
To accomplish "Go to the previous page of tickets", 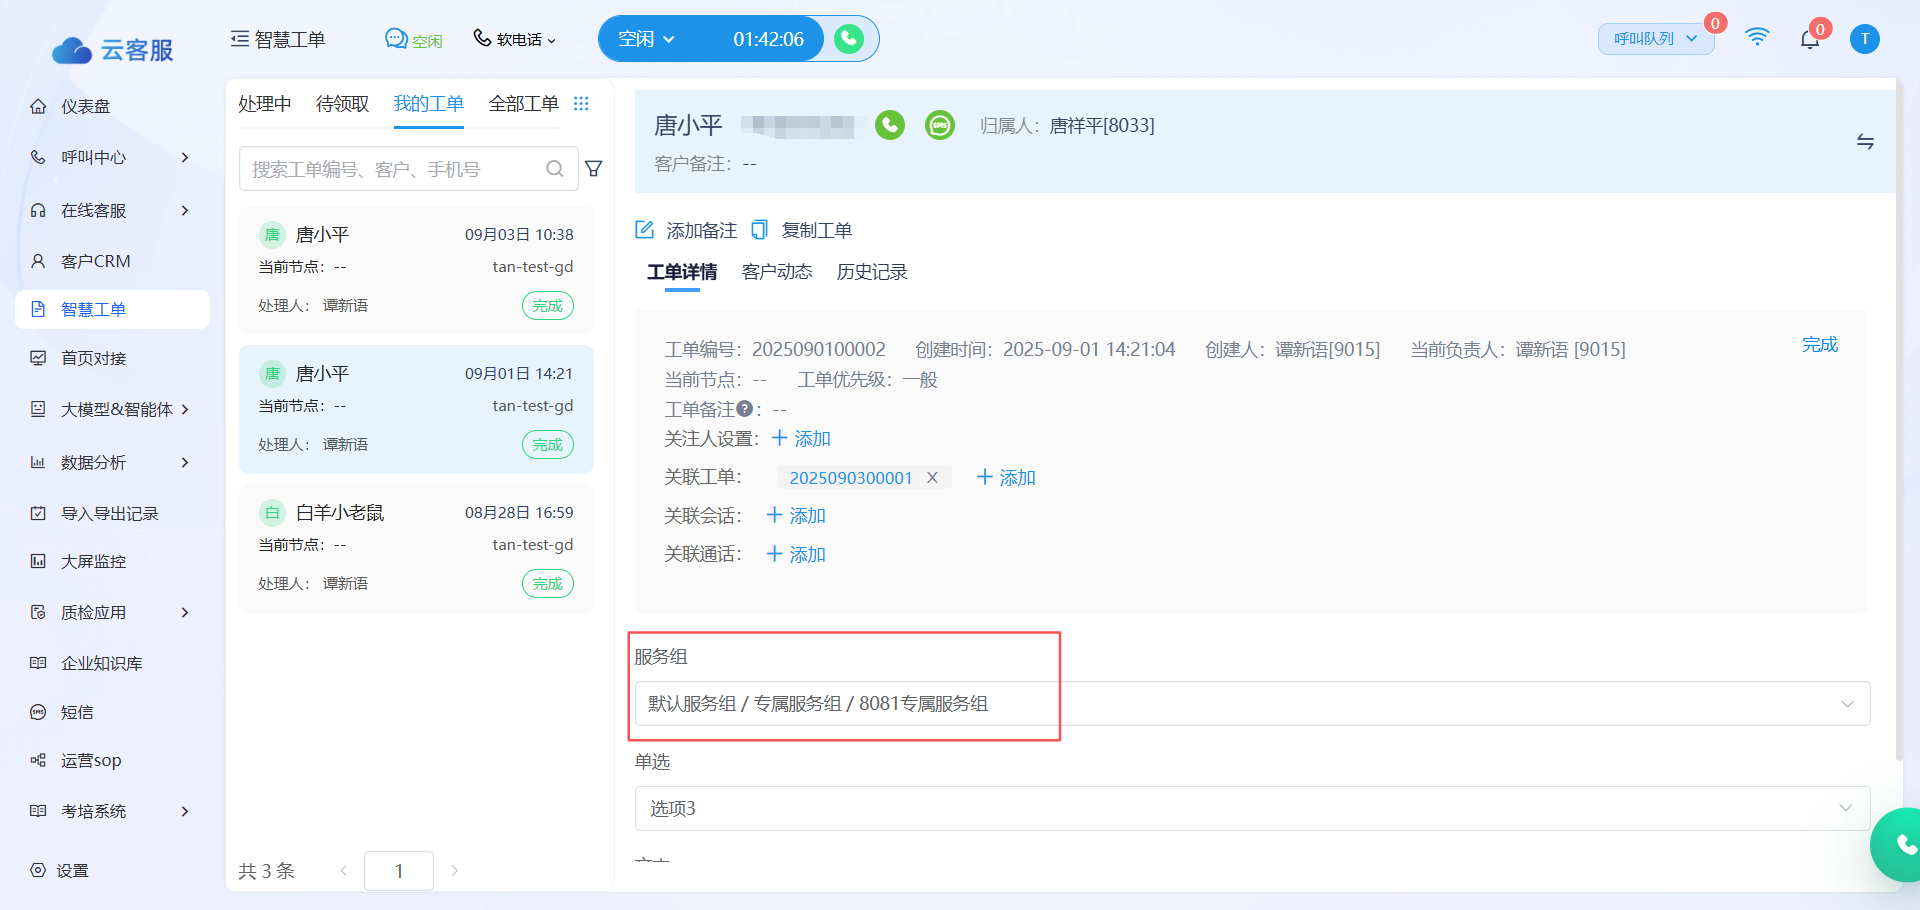I will 344,870.
